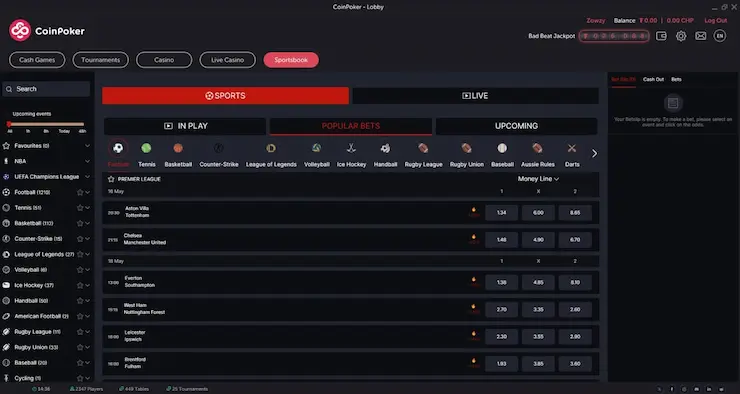This screenshot has height=394, width=740.
Task: Adjust the Upcoming events time slider handle
Action: pos(9,124)
